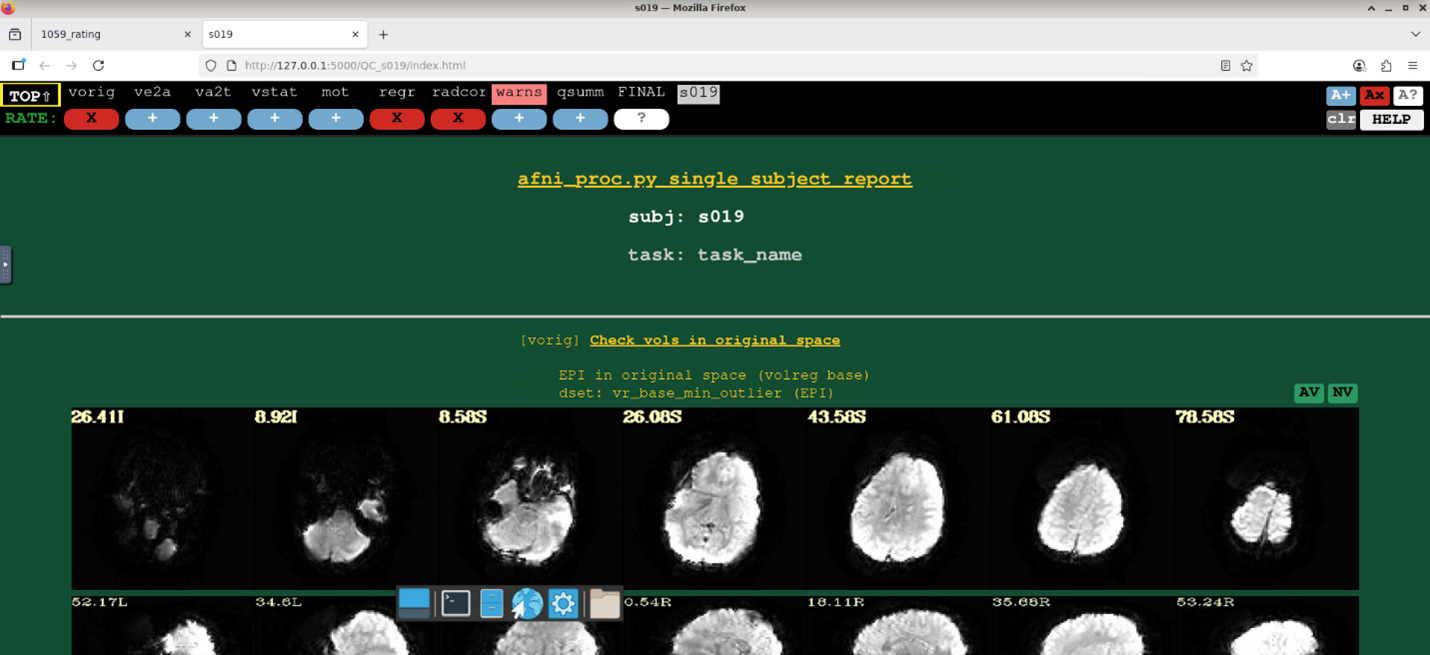Open the Extensions puzzle icon
This screenshot has height=655, width=1430.
coord(1386,66)
